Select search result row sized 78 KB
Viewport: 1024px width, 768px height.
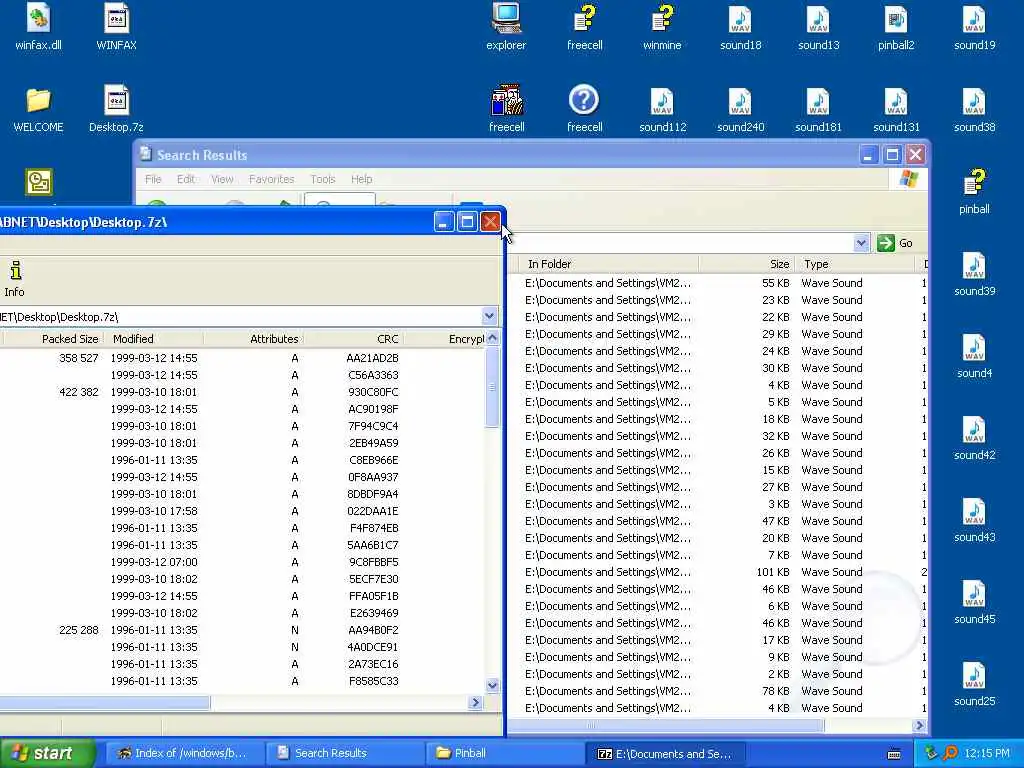[x=717, y=691]
